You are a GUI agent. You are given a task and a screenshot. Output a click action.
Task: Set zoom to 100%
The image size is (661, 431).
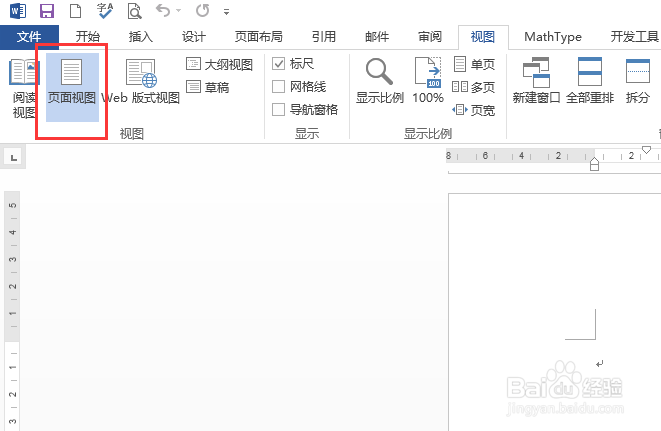(428, 81)
